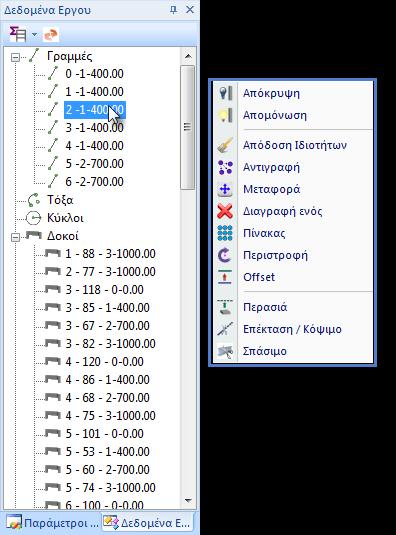396x535 pixels.
Task: Select beam 4 - 86 - 1-400.00
Action: coord(107,380)
